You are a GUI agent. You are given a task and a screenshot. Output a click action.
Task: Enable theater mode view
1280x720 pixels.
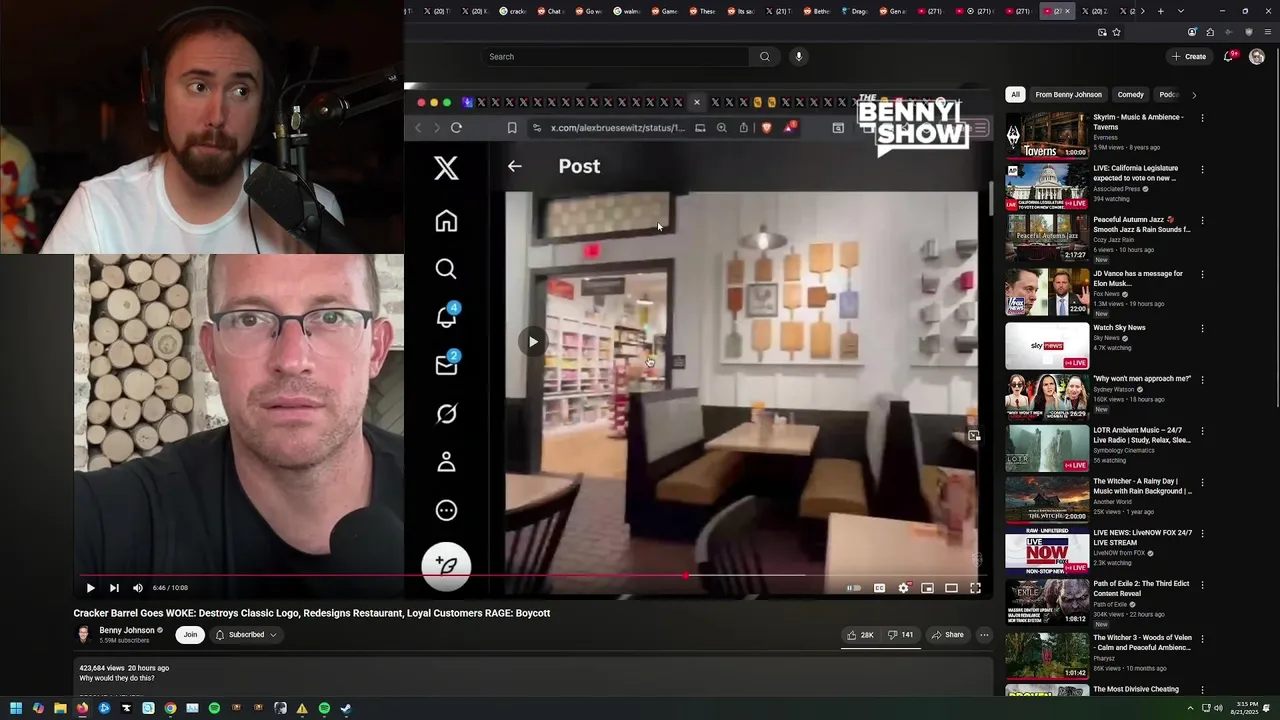pyautogui.click(x=951, y=588)
